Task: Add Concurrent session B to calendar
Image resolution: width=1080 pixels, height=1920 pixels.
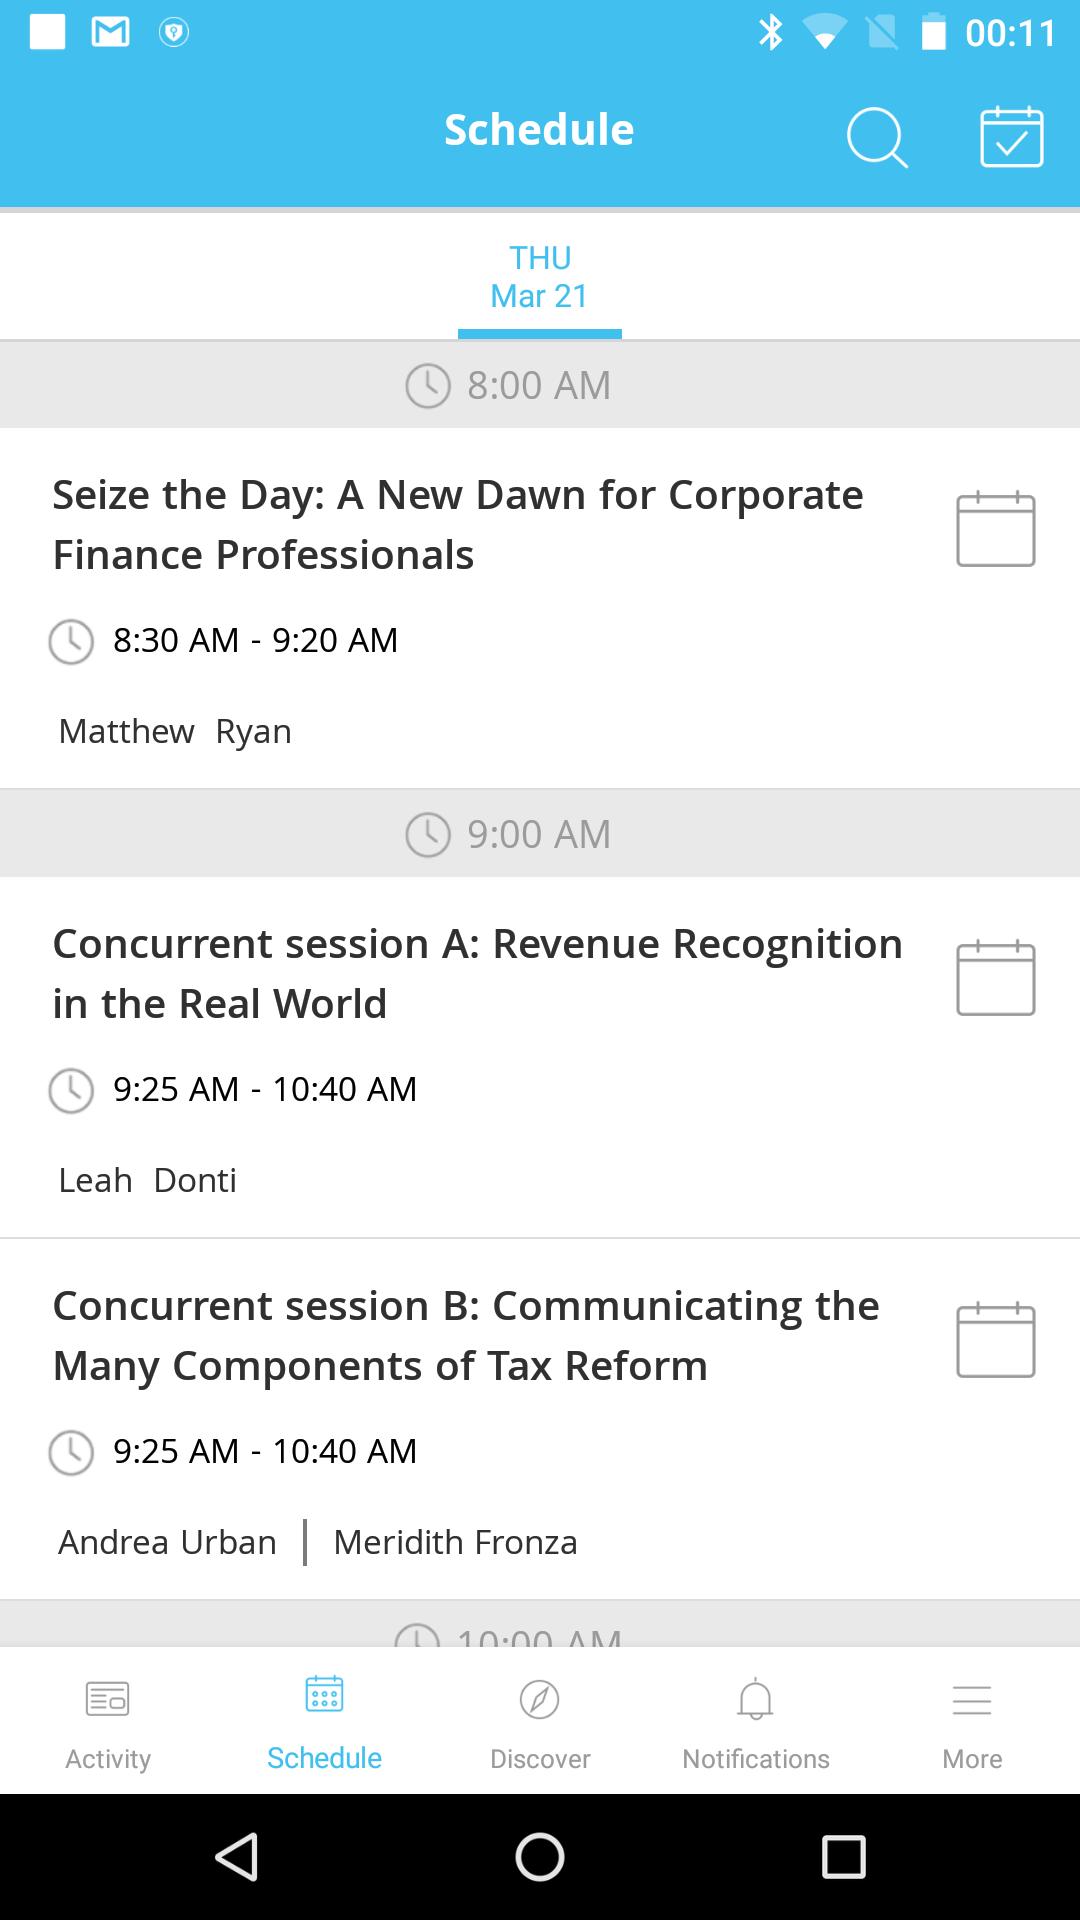Action: (x=995, y=1340)
